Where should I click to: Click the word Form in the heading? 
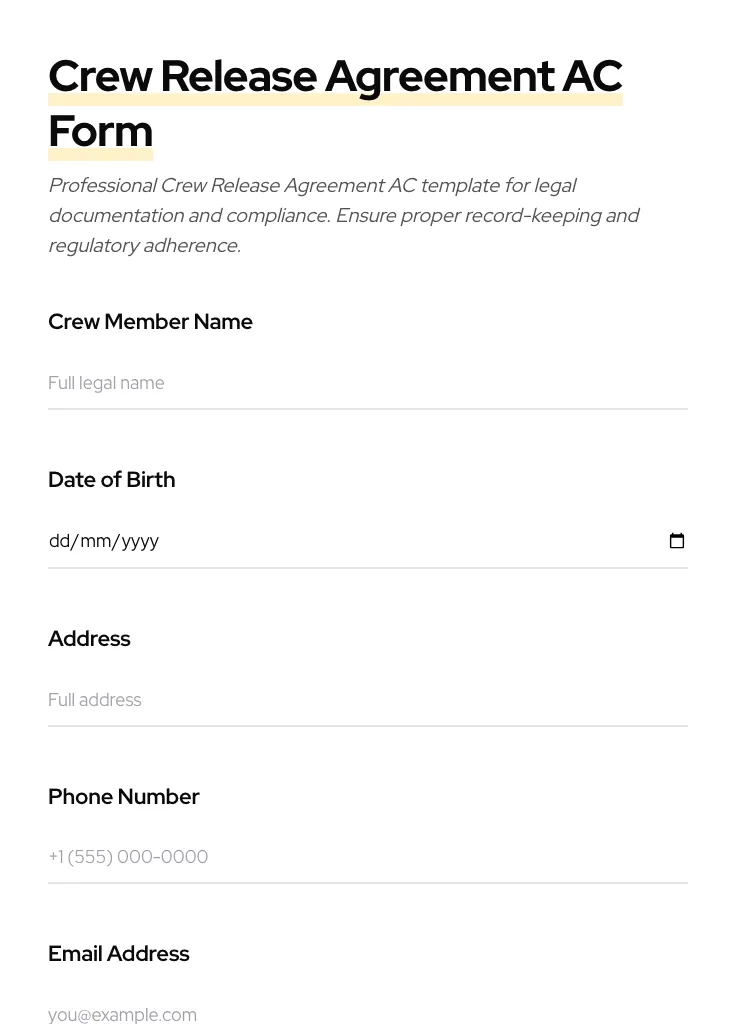click(100, 131)
